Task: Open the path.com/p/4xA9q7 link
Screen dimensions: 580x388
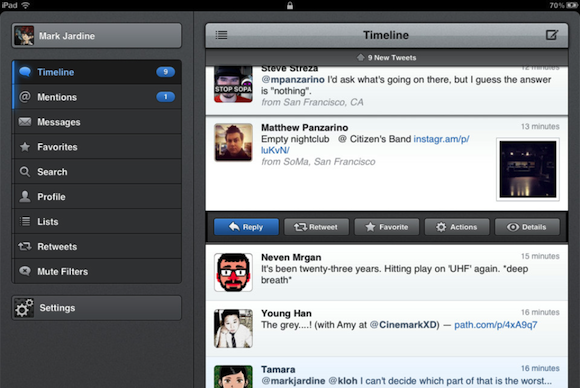Action: coord(496,325)
